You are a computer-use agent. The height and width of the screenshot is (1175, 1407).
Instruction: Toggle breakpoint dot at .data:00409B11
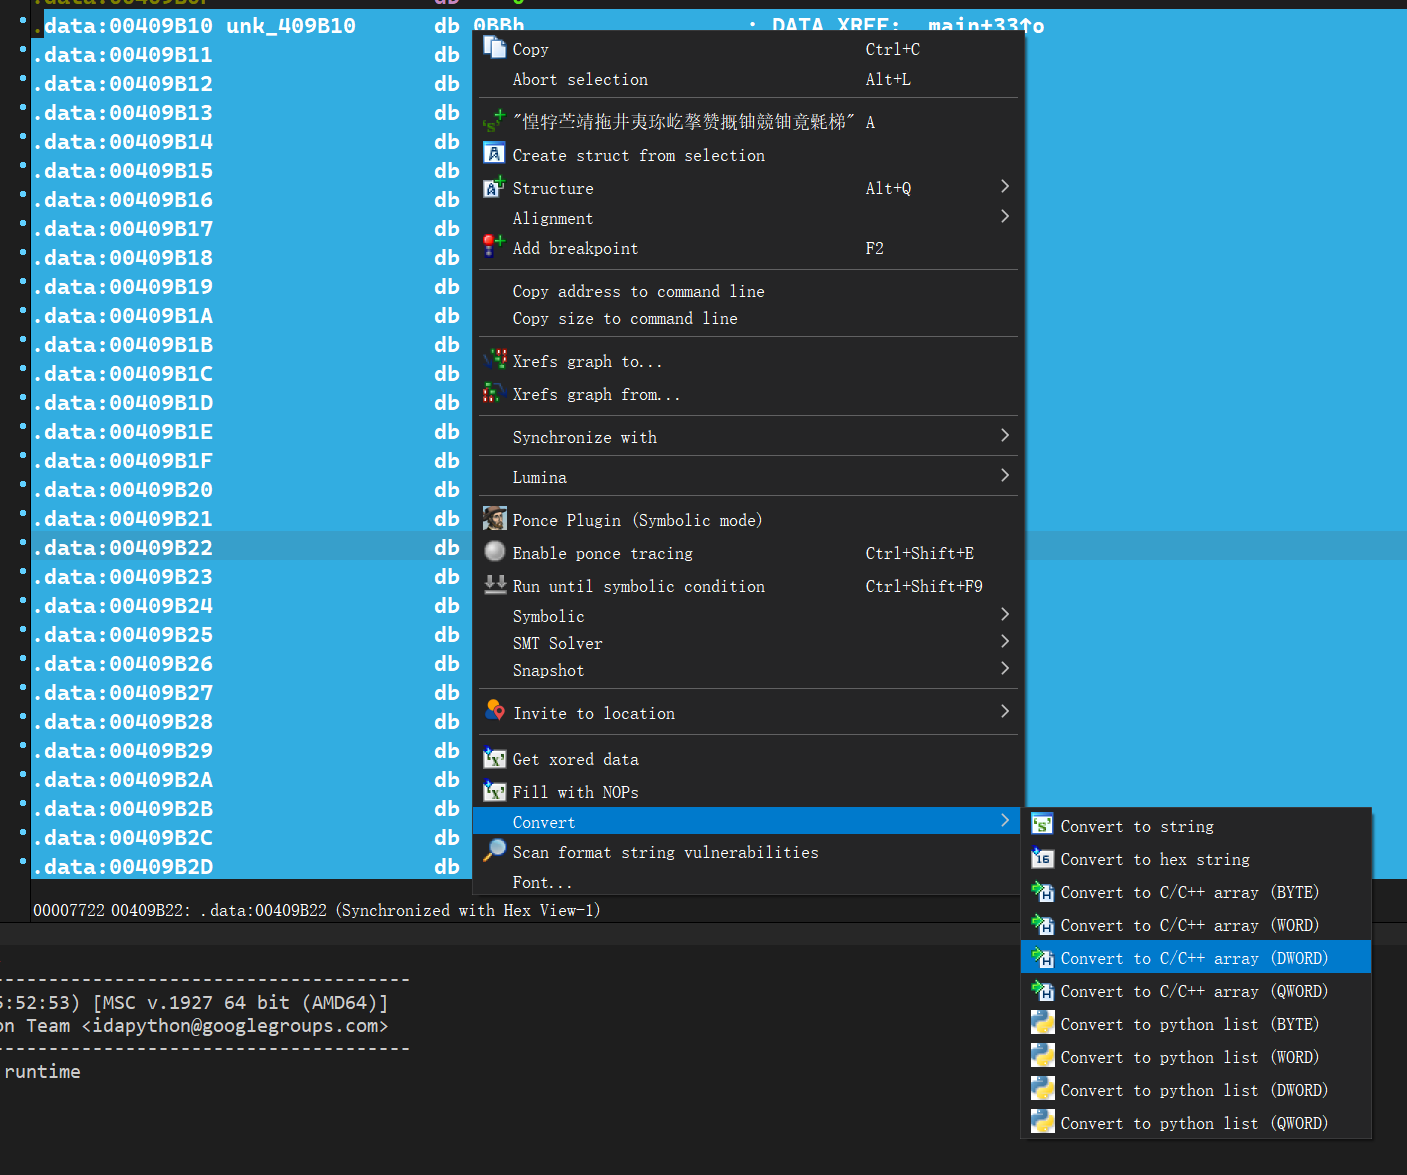(23, 48)
